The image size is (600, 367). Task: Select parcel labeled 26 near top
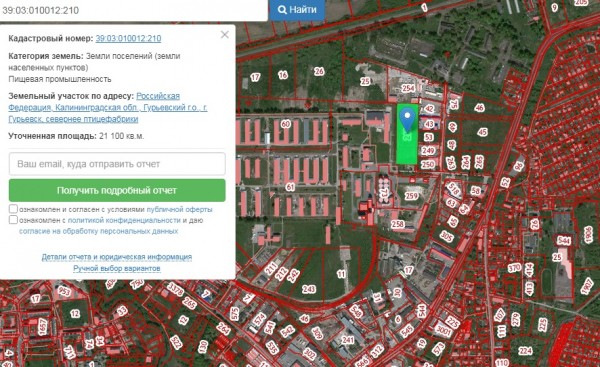click(319, 71)
